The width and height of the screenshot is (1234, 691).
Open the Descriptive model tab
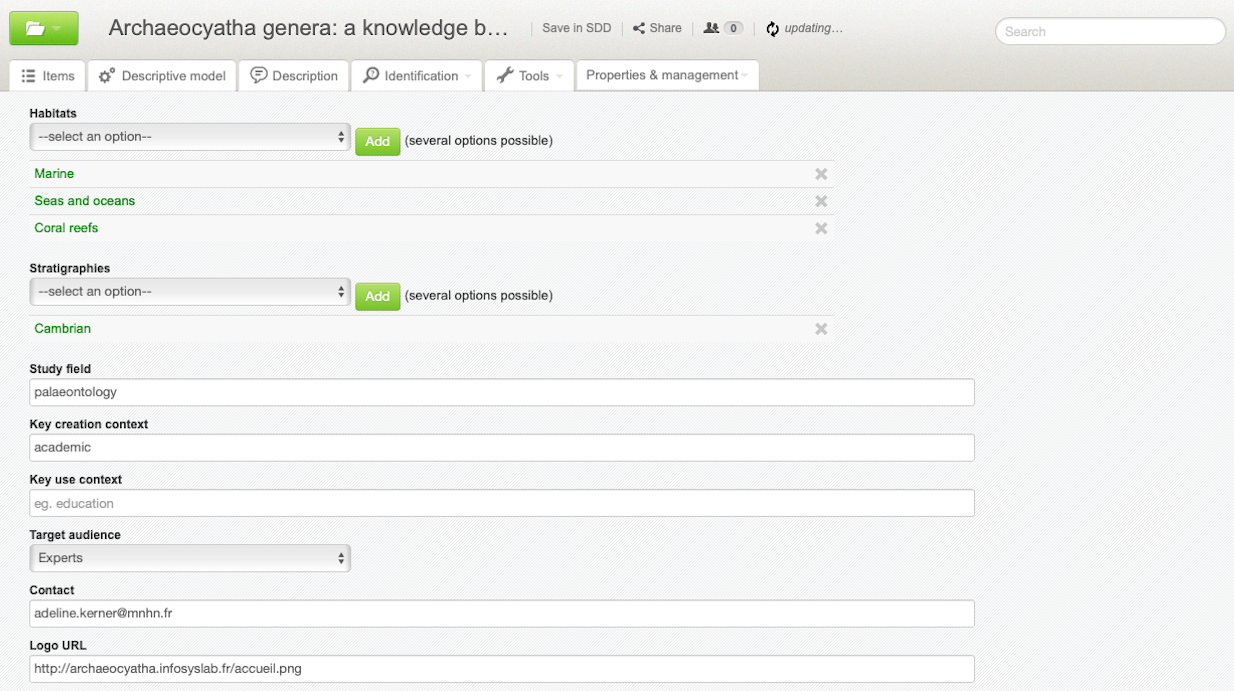point(163,76)
